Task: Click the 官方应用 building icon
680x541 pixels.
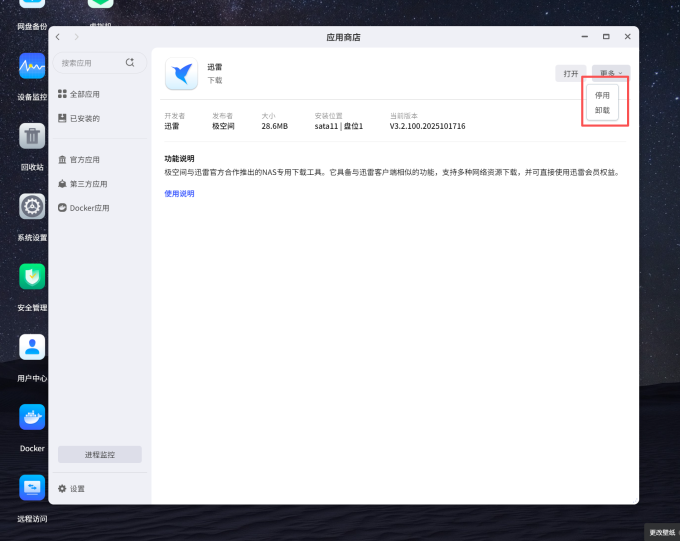Action: [x=62, y=160]
